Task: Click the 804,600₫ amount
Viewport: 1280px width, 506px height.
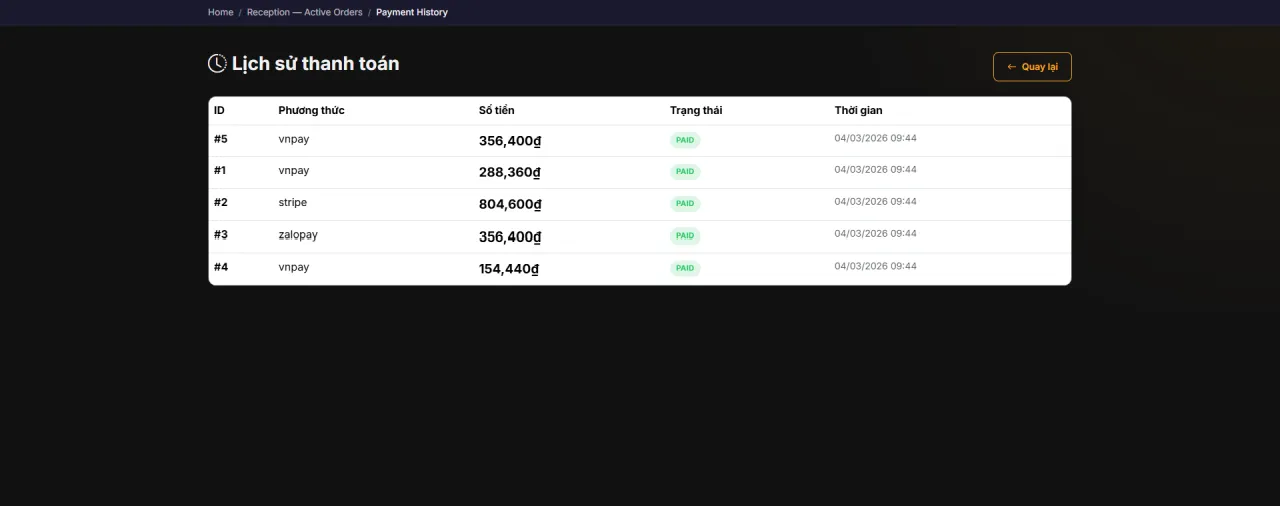Action: (x=510, y=205)
